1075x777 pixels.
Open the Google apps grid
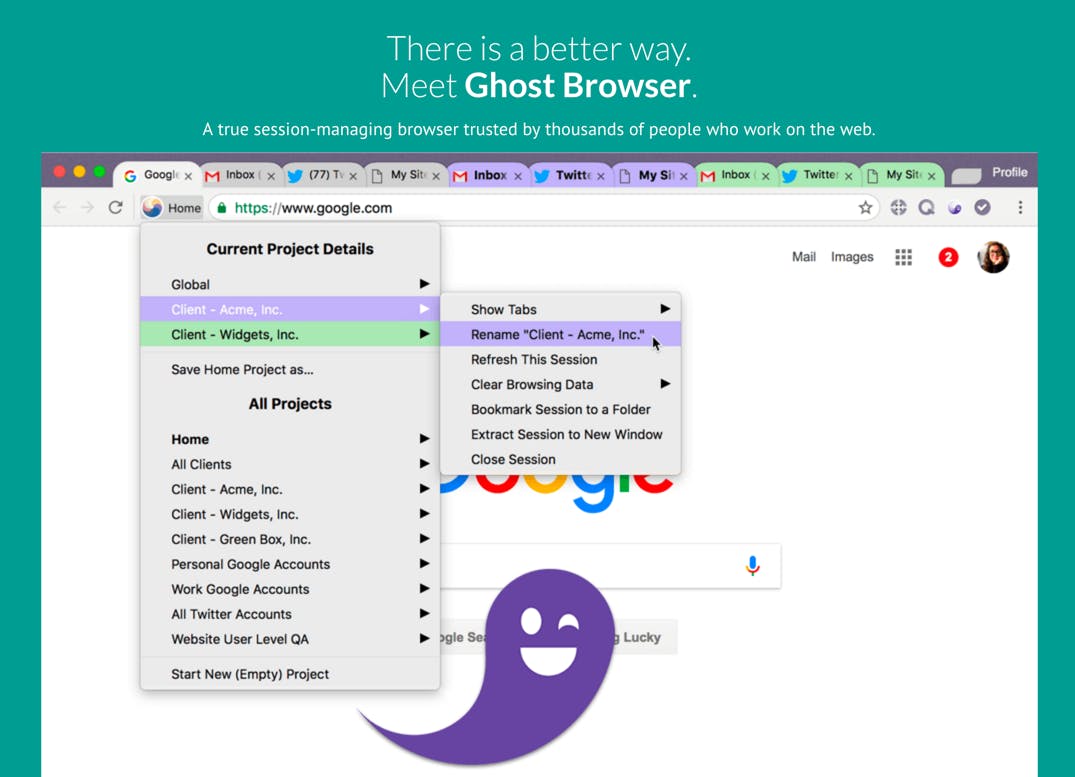904,257
